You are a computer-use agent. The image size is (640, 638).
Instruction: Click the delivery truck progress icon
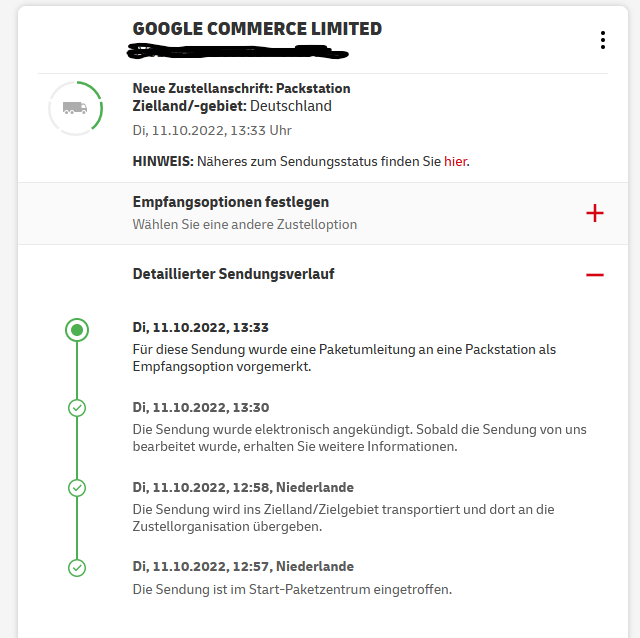point(75,108)
